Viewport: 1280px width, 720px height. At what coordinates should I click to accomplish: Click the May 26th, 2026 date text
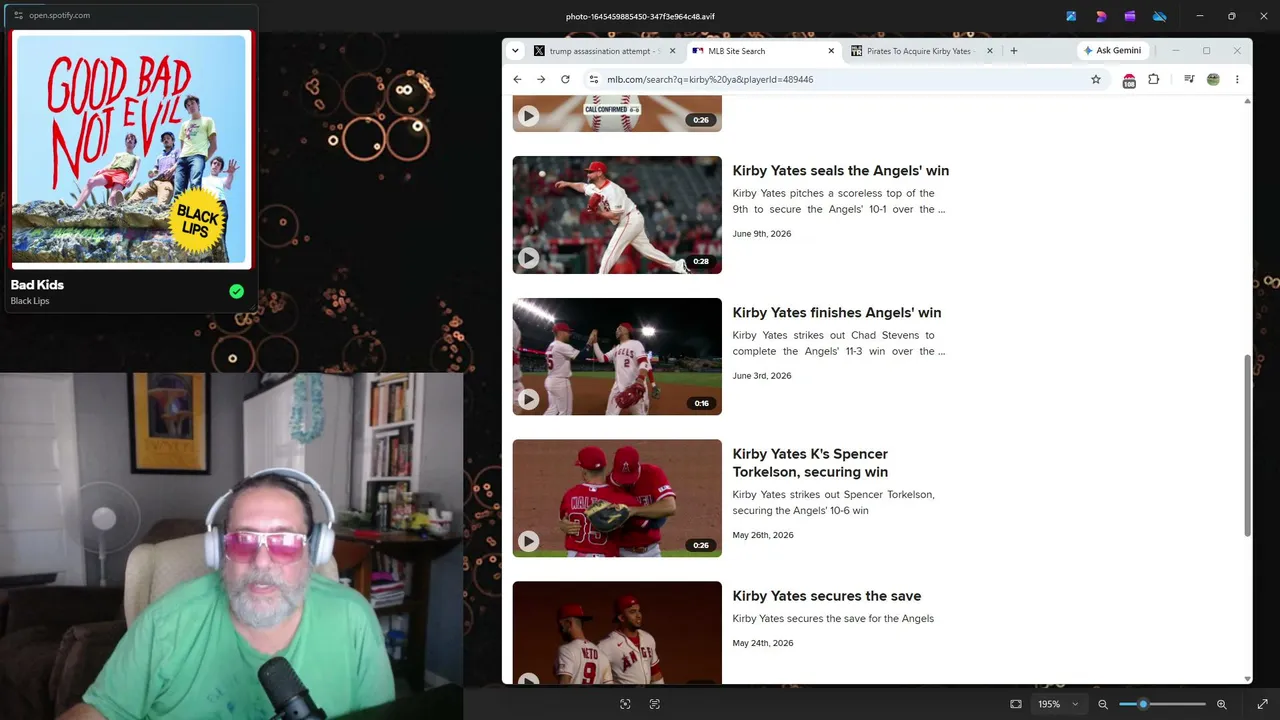pos(762,535)
